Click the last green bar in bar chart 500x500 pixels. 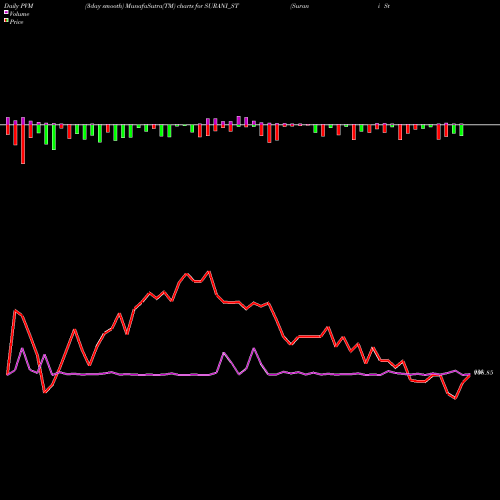click(461, 130)
